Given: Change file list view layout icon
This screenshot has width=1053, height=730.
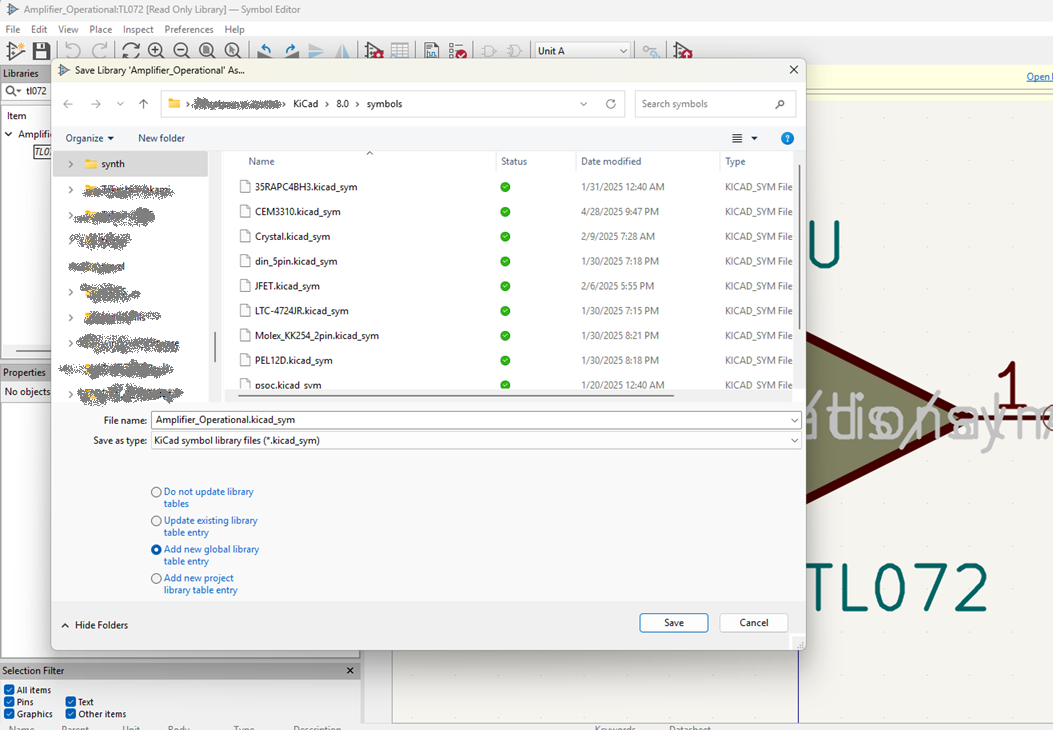Looking at the screenshot, I should [x=737, y=138].
